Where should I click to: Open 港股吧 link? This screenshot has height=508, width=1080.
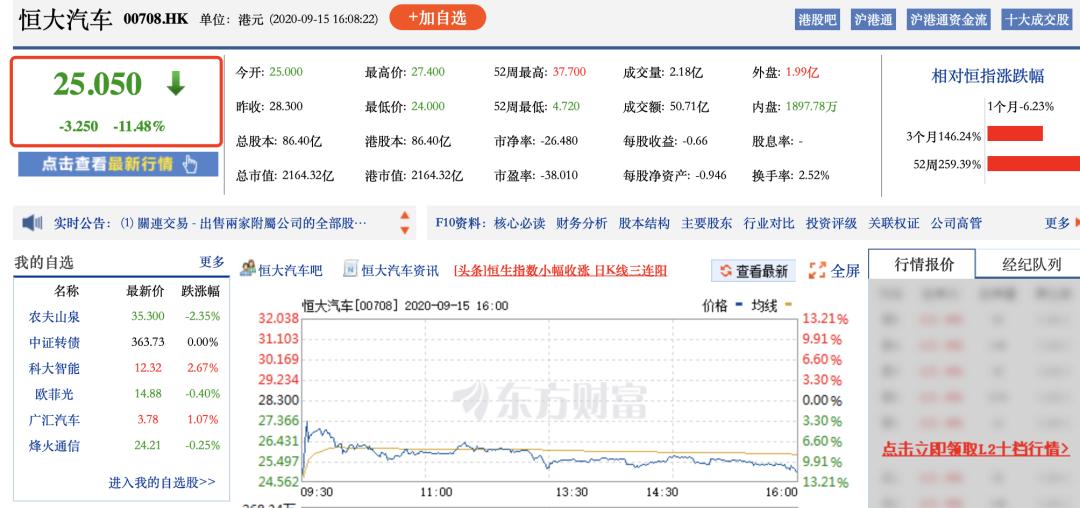click(x=818, y=19)
